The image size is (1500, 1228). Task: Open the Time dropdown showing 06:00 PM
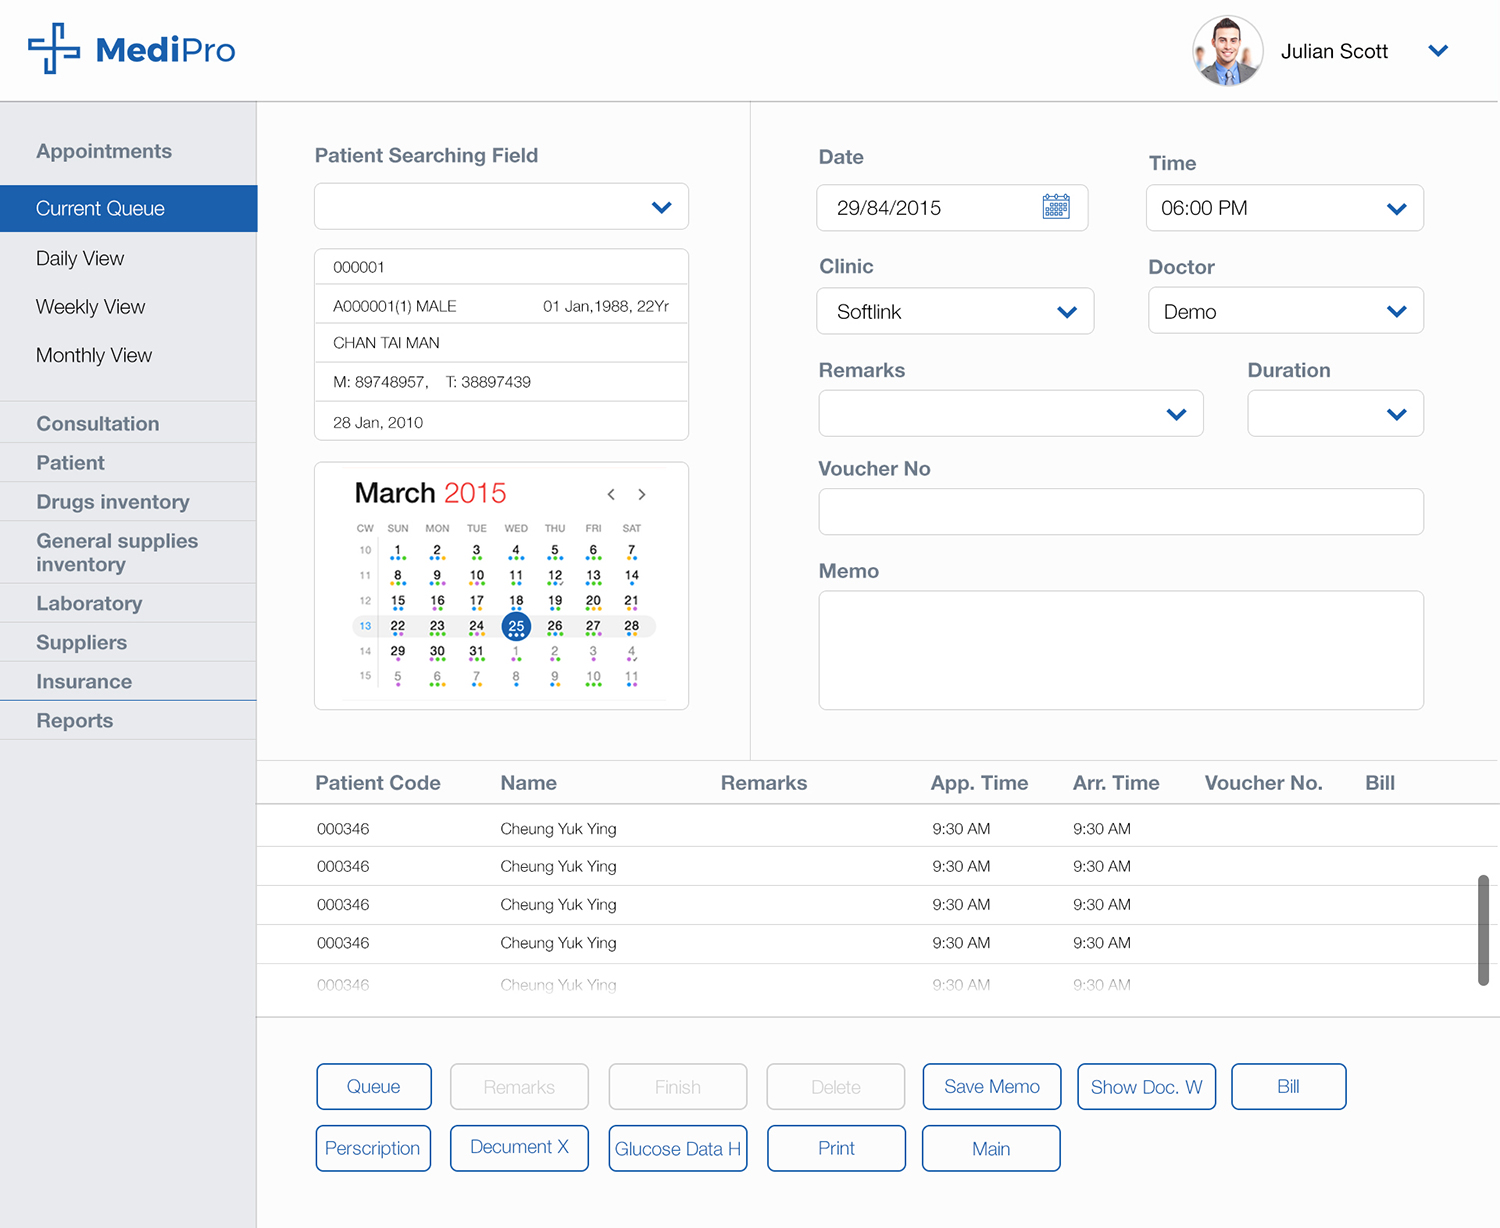(1396, 209)
